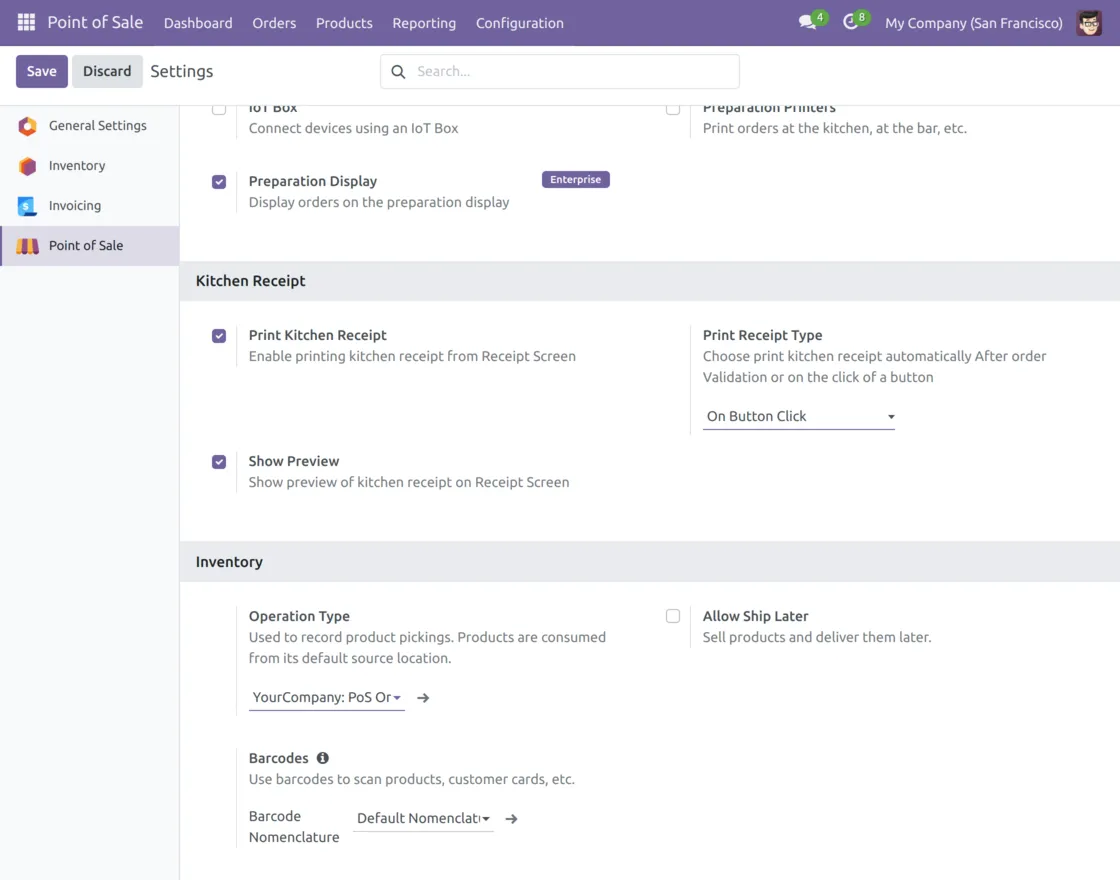This screenshot has height=880, width=1120.
Task: Open the Configuration menu
Action: pyautogui.click(x=519, y=23)
